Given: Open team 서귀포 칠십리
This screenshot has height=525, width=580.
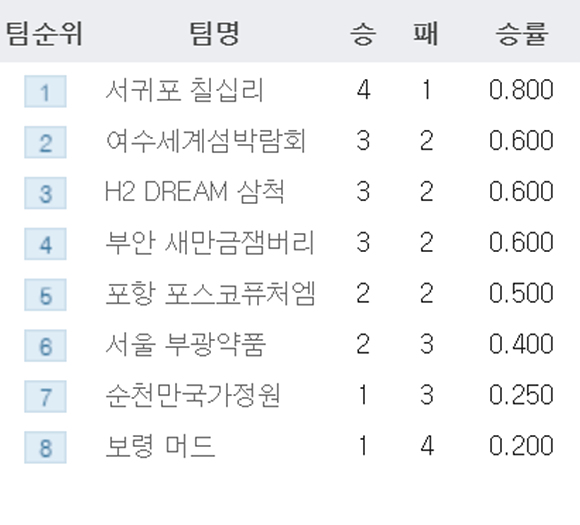Looking at the screenshot, I should 184,90.
